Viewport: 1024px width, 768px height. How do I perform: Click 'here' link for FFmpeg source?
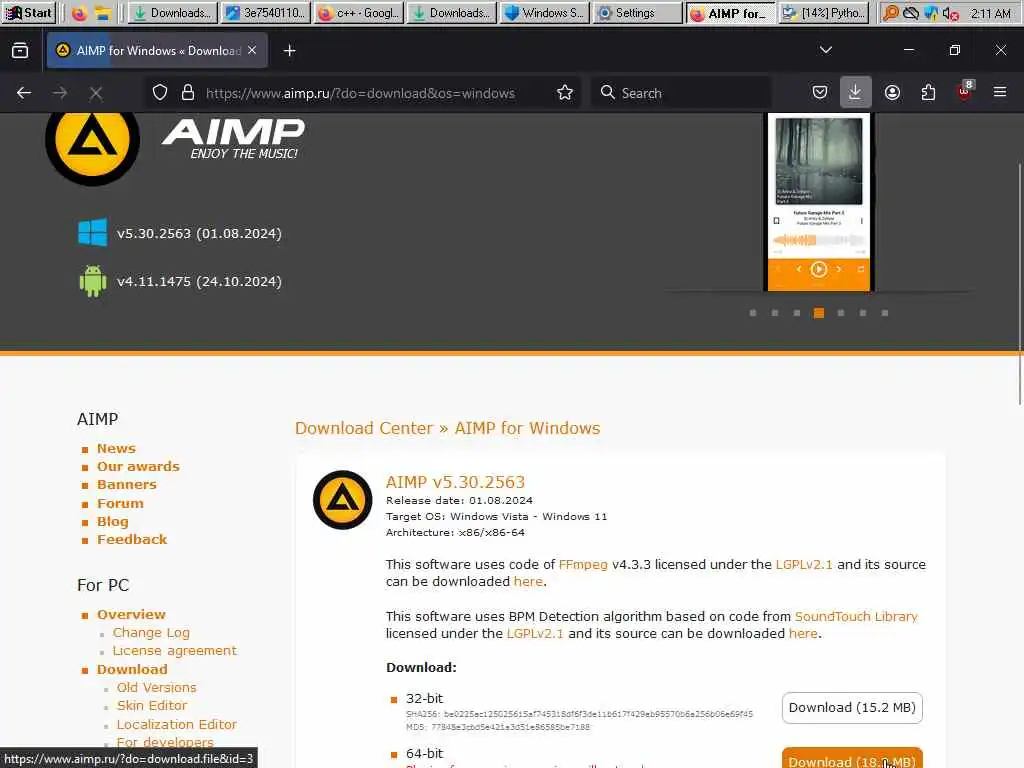click(528, 581)
